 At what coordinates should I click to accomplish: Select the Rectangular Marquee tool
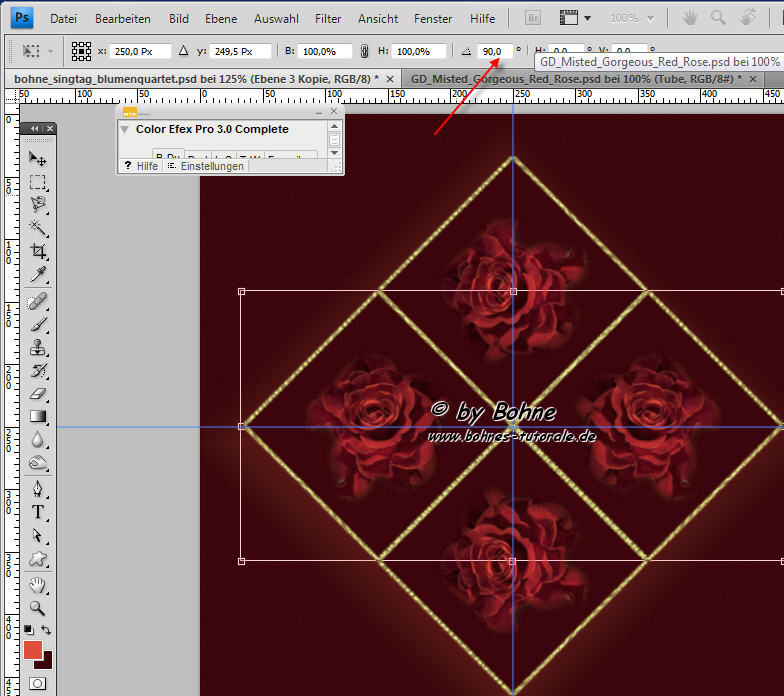37,182
